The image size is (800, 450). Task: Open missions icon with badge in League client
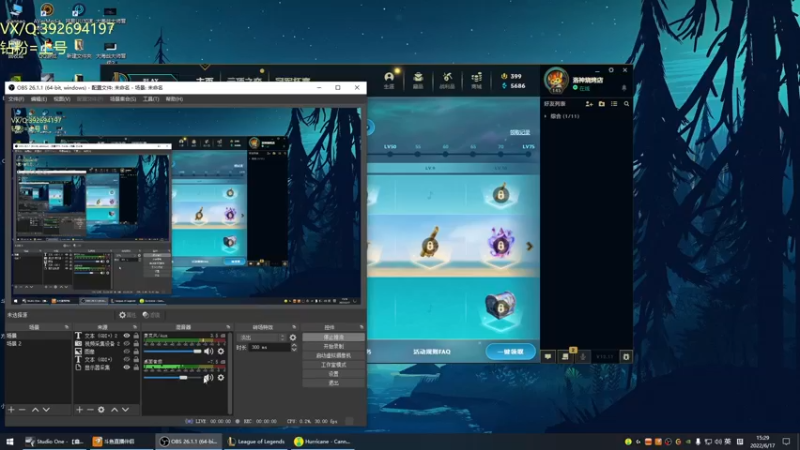[x=565, y=356]
